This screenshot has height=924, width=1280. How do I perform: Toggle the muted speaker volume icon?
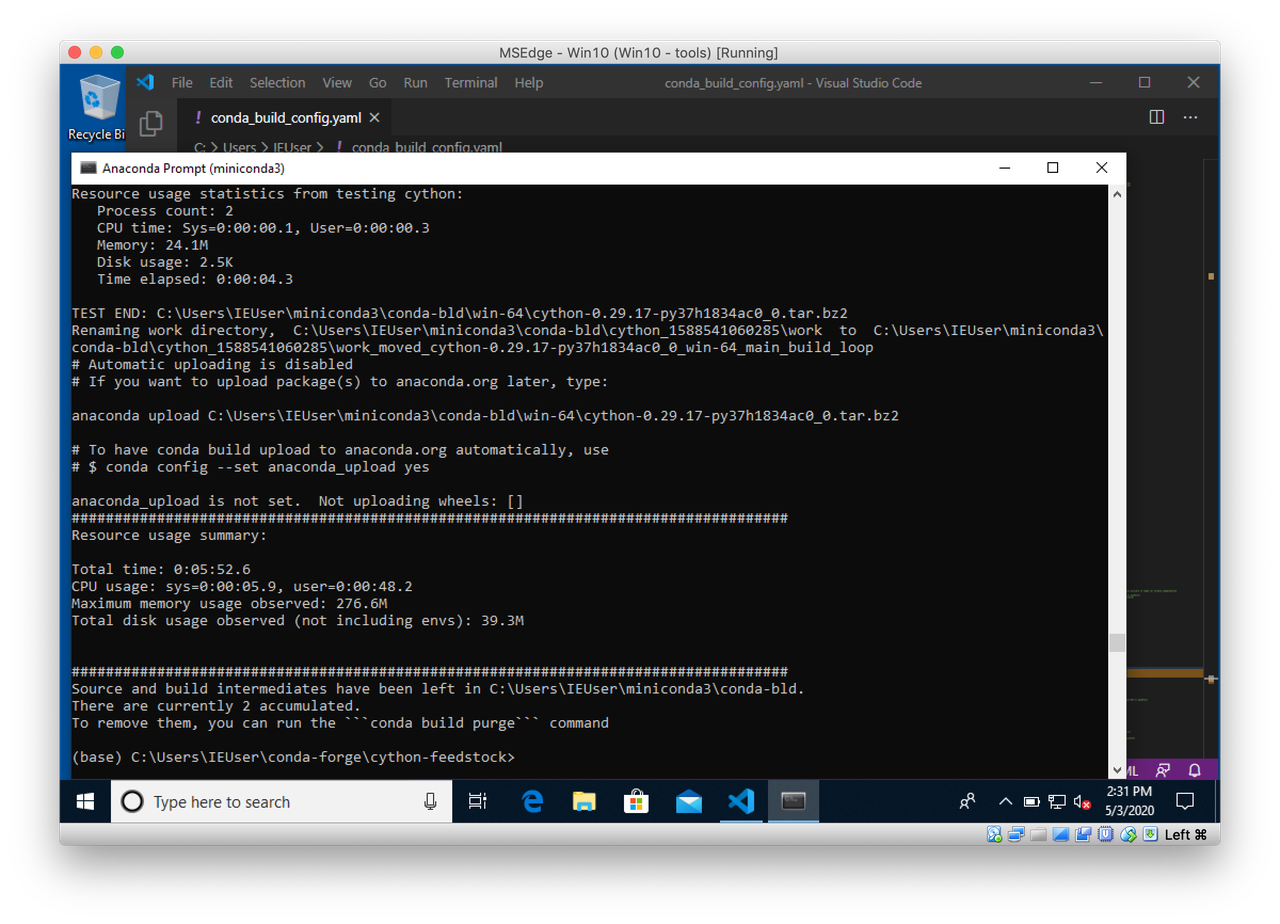point(1082,801)
